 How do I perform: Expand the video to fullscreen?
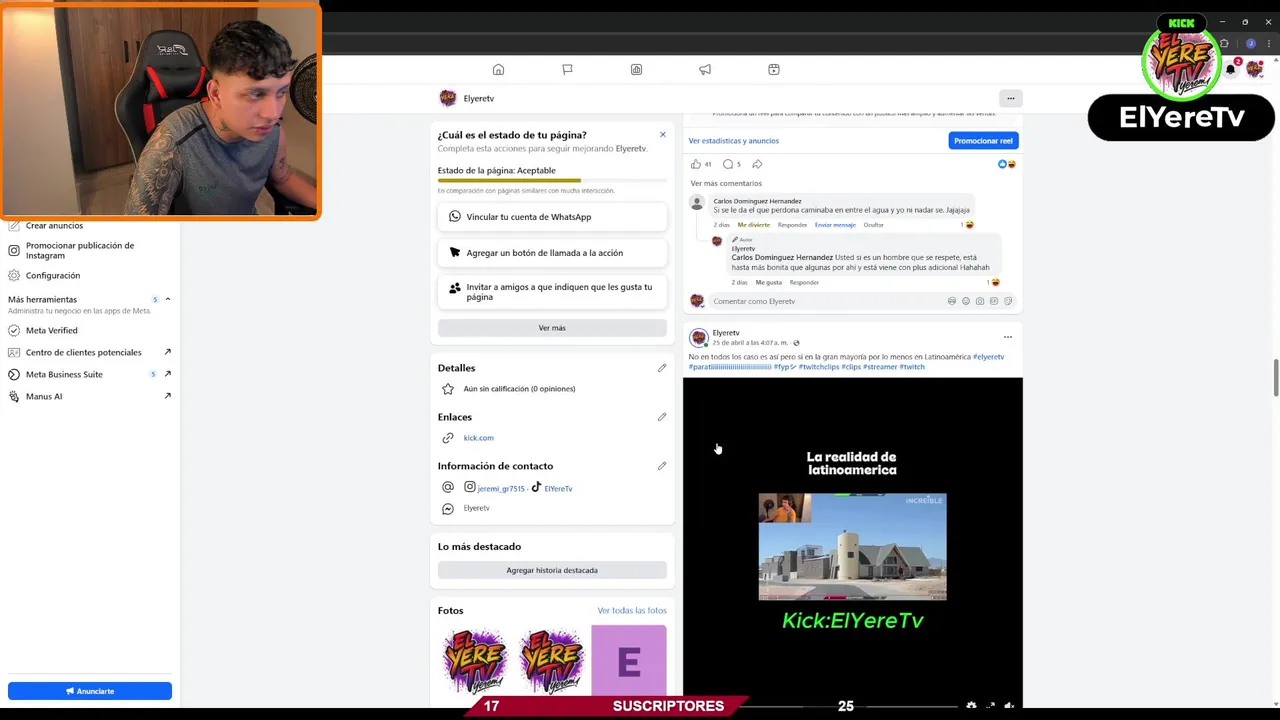pyautogui.click(x=990, y=706)
